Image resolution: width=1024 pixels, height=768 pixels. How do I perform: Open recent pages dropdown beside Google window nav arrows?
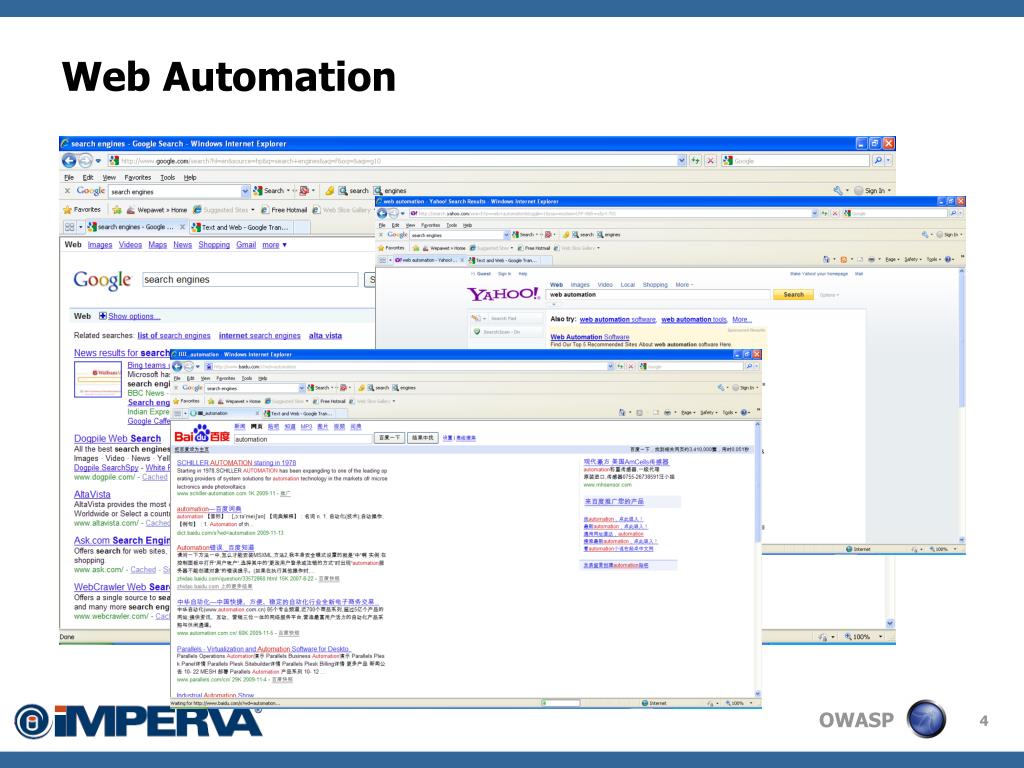pyautogui.click(x=98, y=161)
